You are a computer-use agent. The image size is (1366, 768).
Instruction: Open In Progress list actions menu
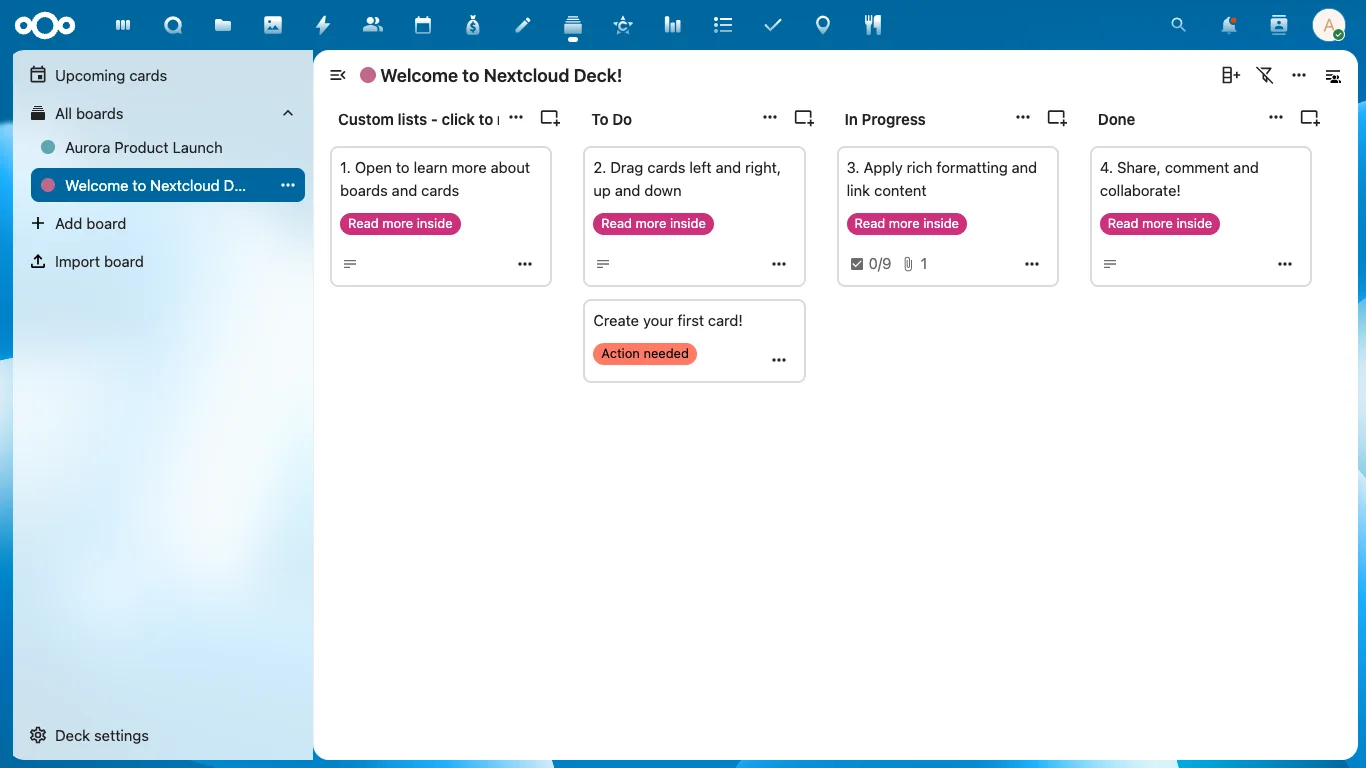1023,117
